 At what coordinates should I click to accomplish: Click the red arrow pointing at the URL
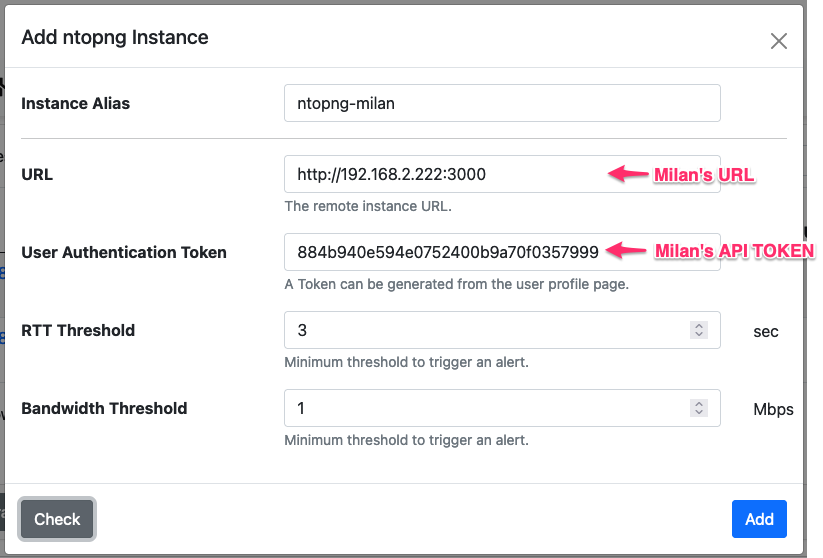(628, 174)
